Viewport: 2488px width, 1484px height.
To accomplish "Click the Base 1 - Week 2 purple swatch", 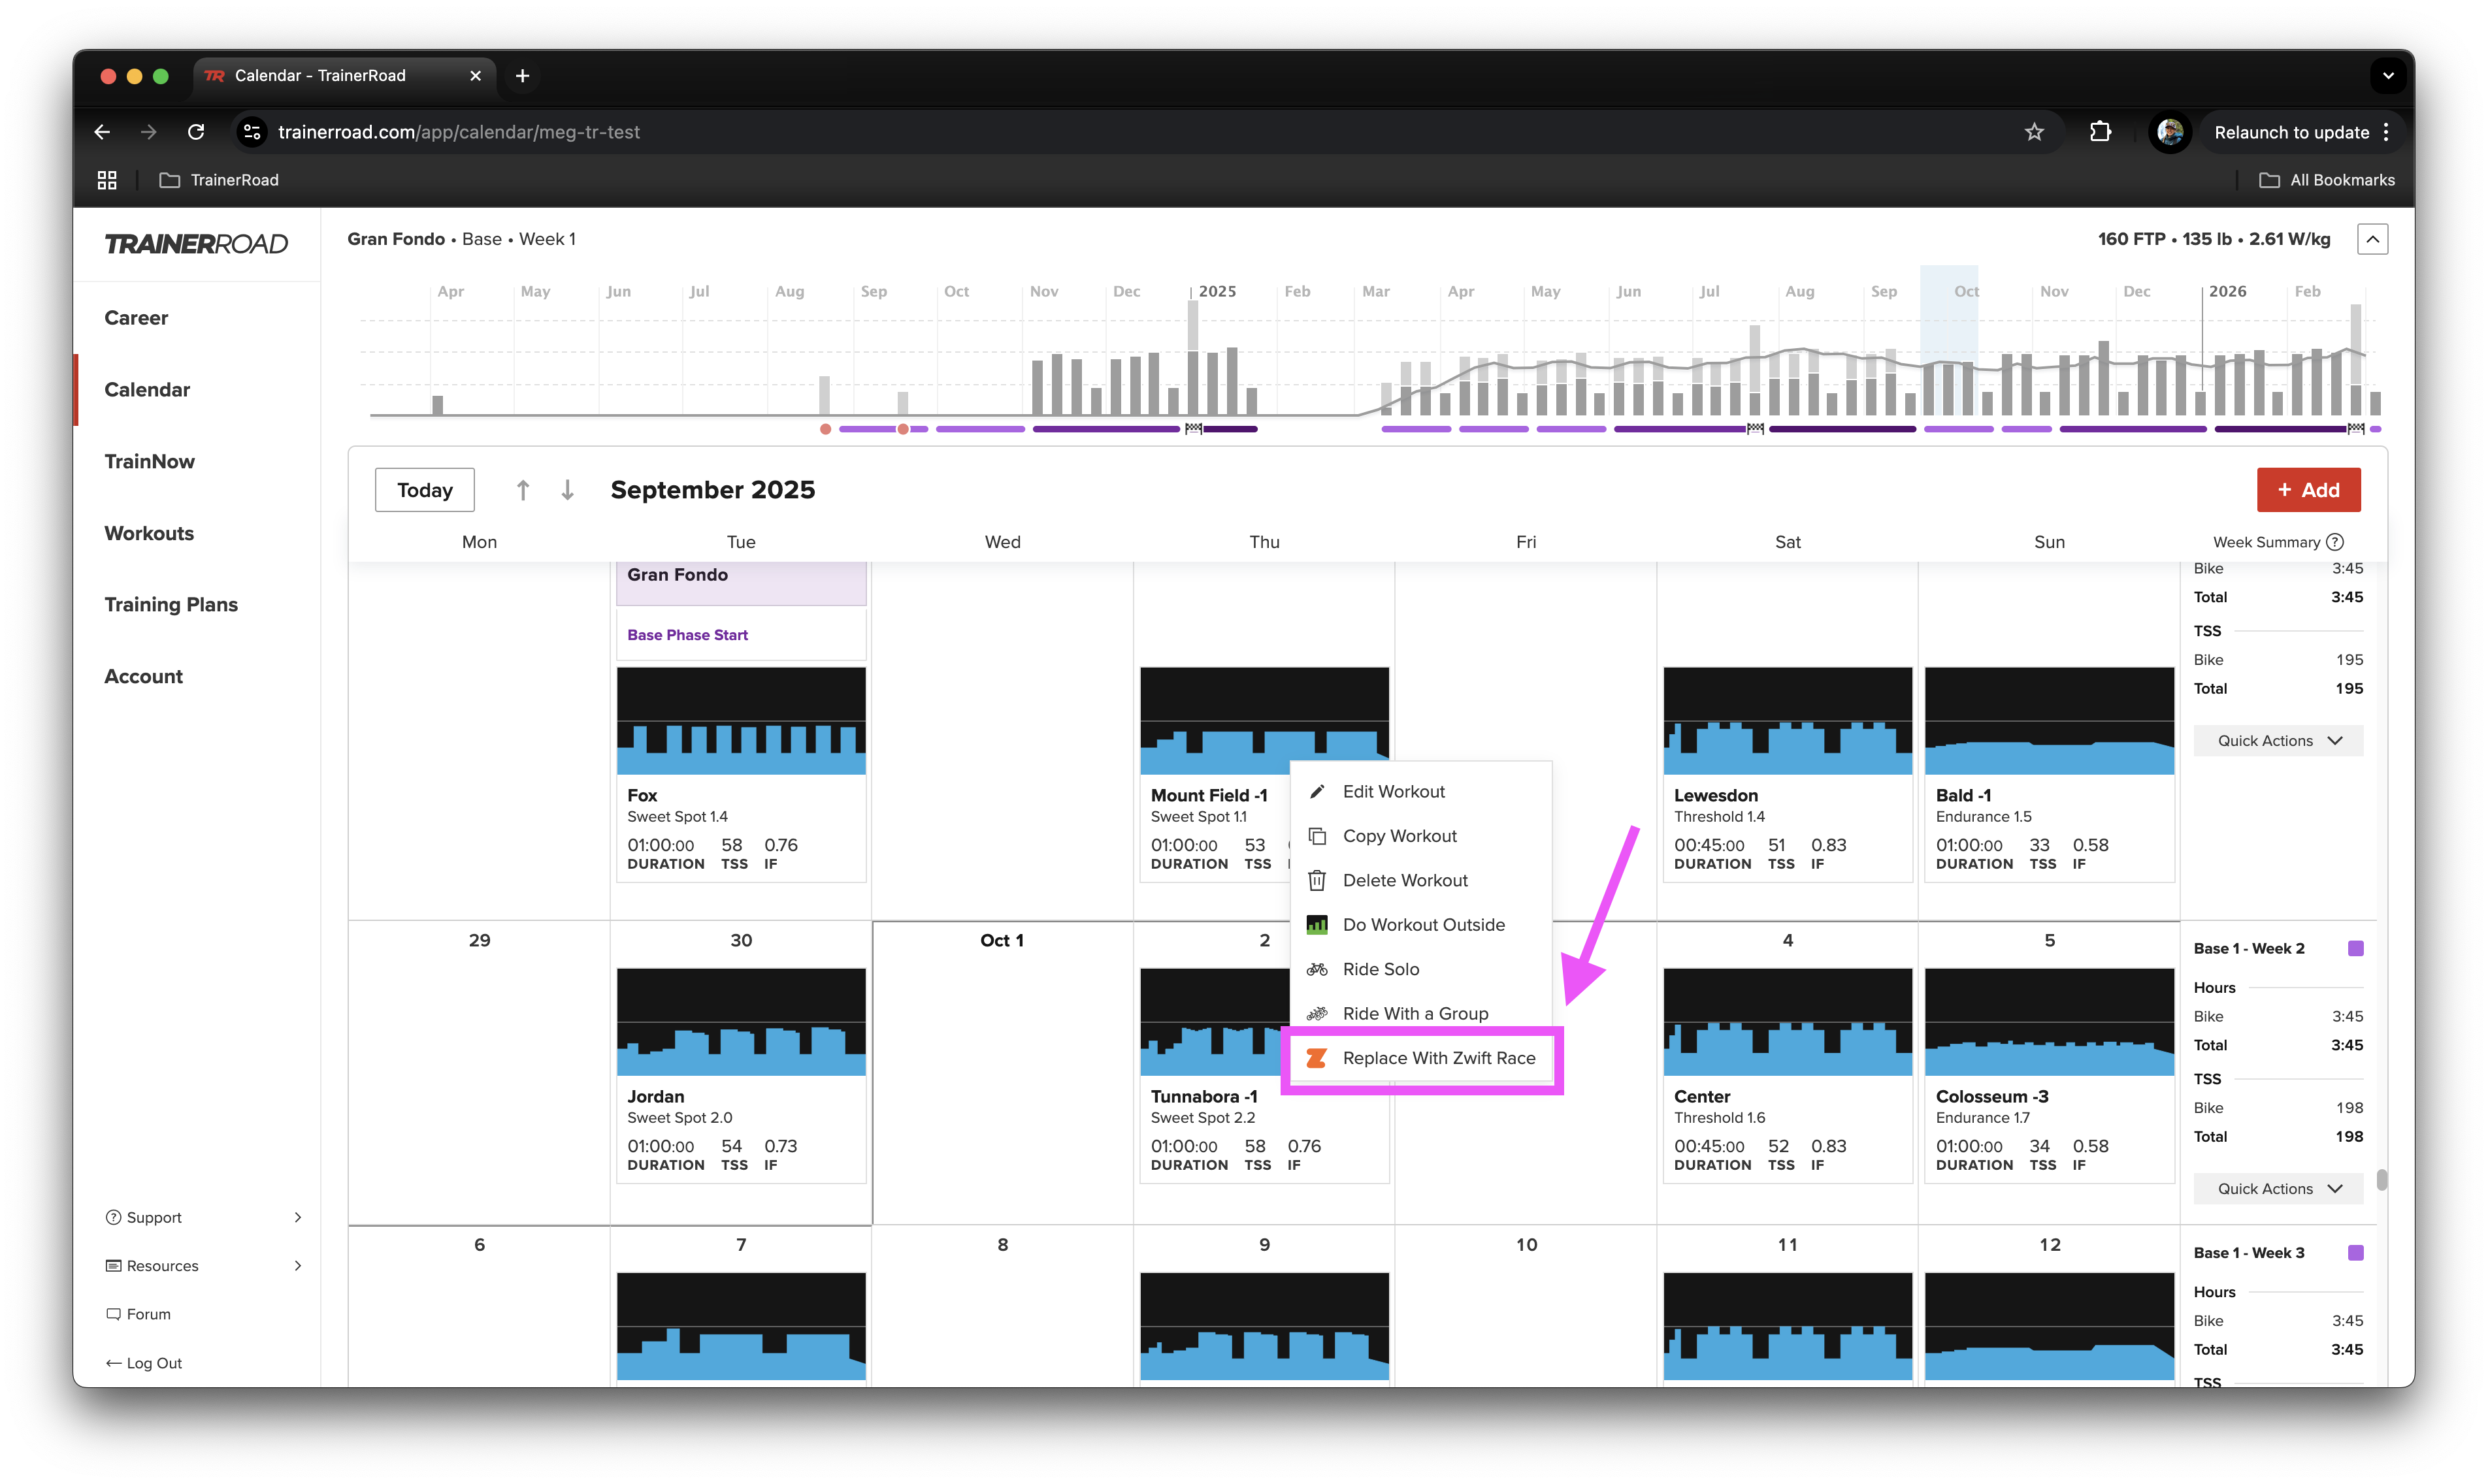I will (2355, 949).
